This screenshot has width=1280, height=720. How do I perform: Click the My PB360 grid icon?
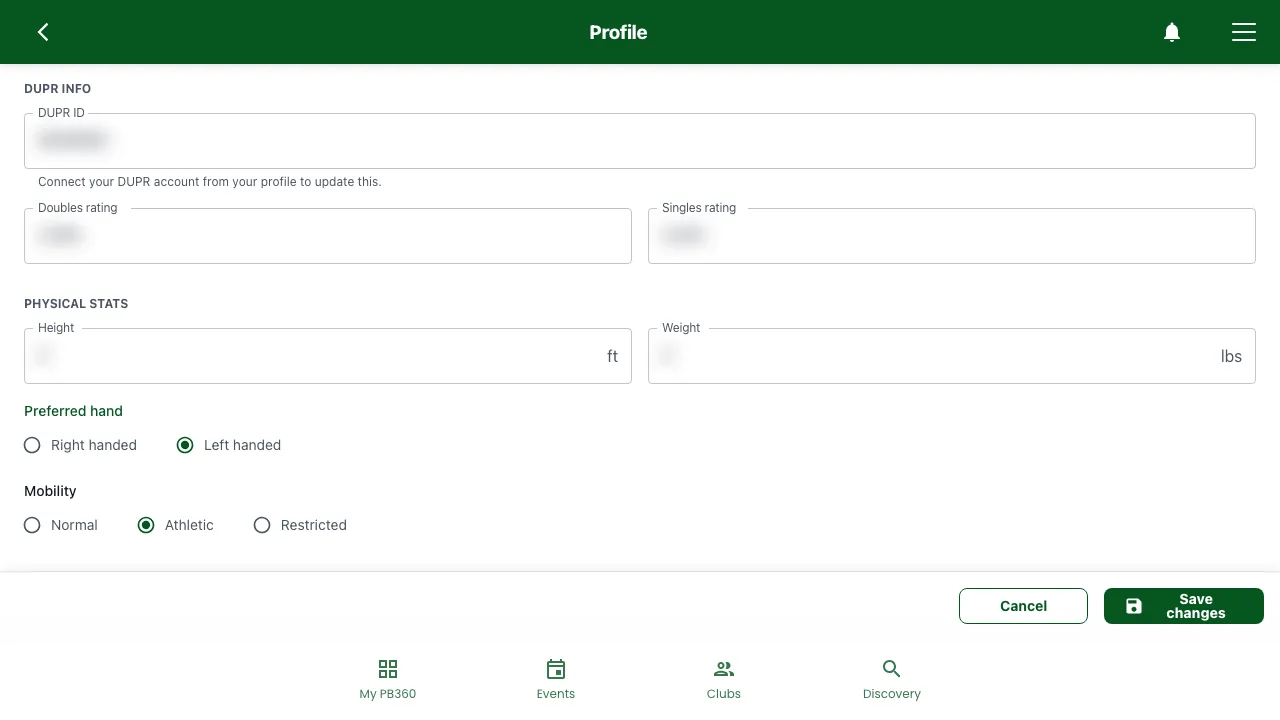(x=388, y=669)
